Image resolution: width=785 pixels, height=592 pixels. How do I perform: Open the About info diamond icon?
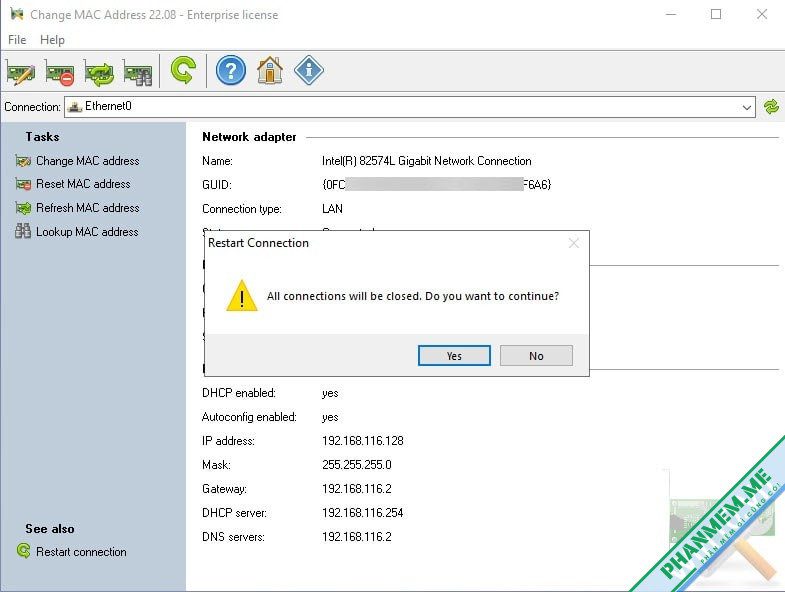click(x=309, y=70)
